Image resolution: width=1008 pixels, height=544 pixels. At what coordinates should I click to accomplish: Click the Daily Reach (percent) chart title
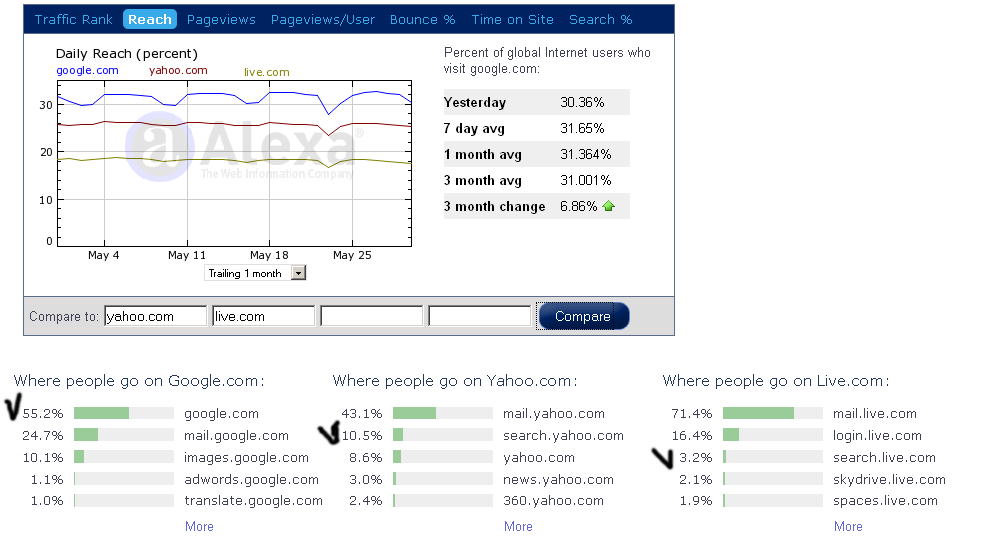pyautogui.click(x=127, y=54)
